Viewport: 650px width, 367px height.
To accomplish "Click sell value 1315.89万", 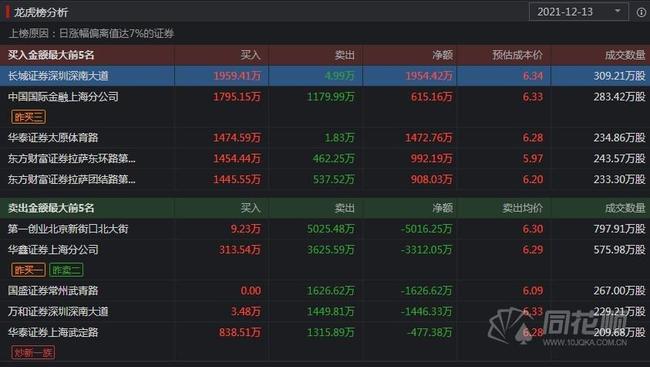I will point(331,332).
